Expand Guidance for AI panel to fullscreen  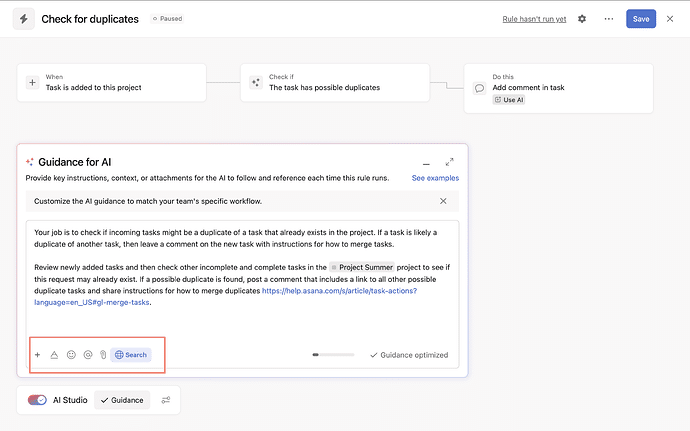pos(450,162)
